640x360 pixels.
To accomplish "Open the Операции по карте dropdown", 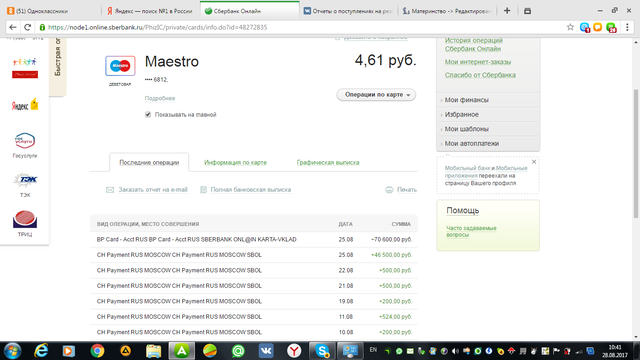I will click(x=376, y=95).
